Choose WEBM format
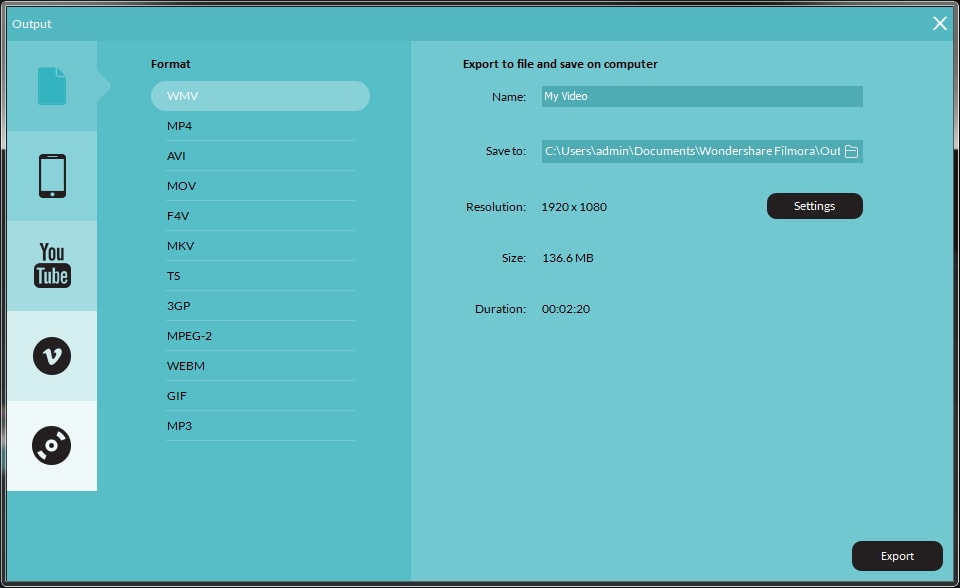Image resolution: width=960 pixels, height=588 pixels. 260,366
